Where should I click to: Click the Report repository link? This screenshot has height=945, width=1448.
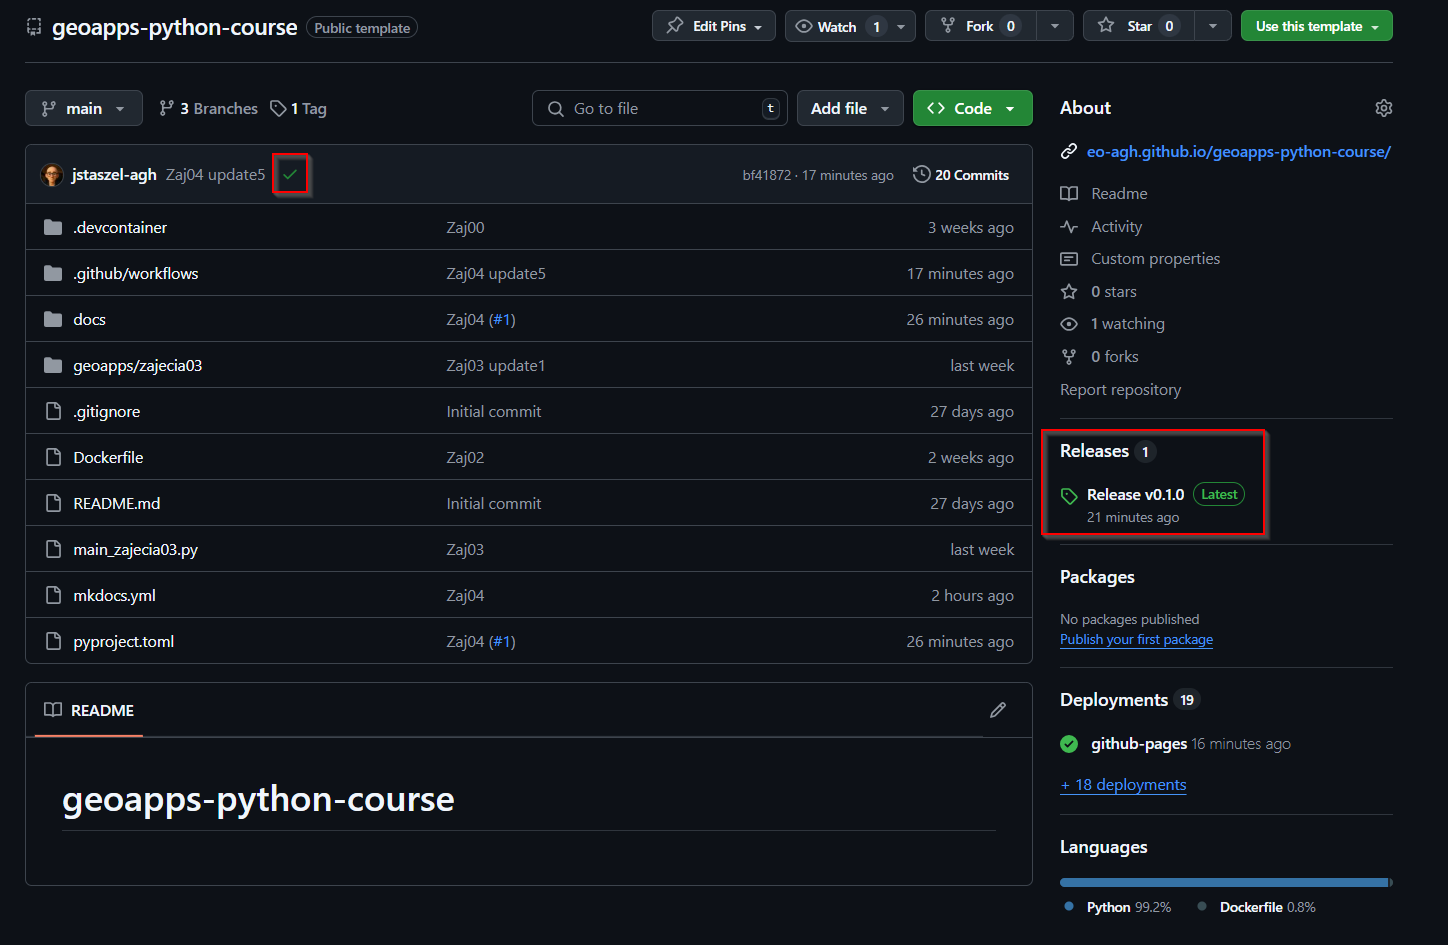pos(1120,390)
